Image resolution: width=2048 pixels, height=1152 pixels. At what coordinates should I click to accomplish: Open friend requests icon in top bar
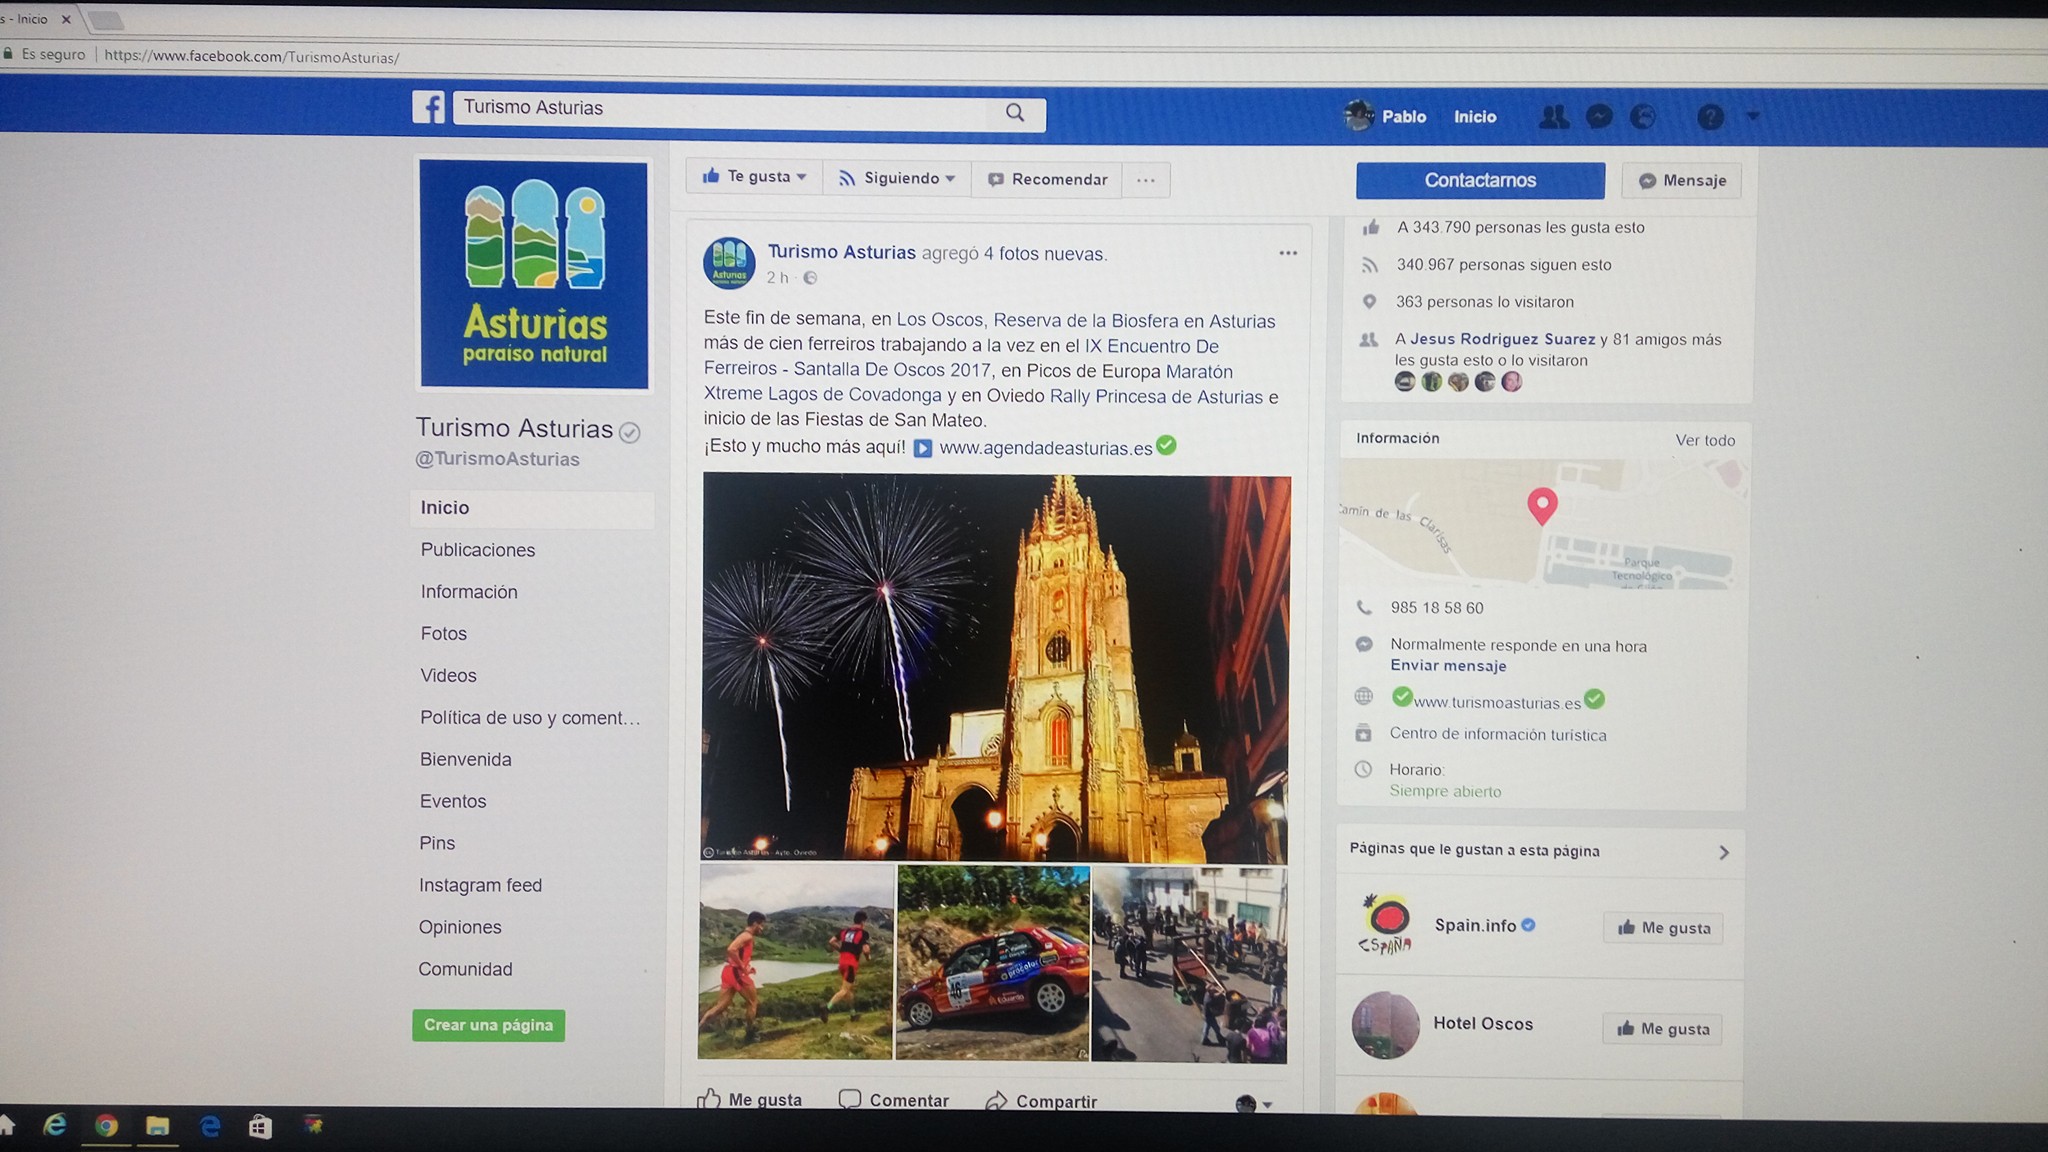[1553, 117]
